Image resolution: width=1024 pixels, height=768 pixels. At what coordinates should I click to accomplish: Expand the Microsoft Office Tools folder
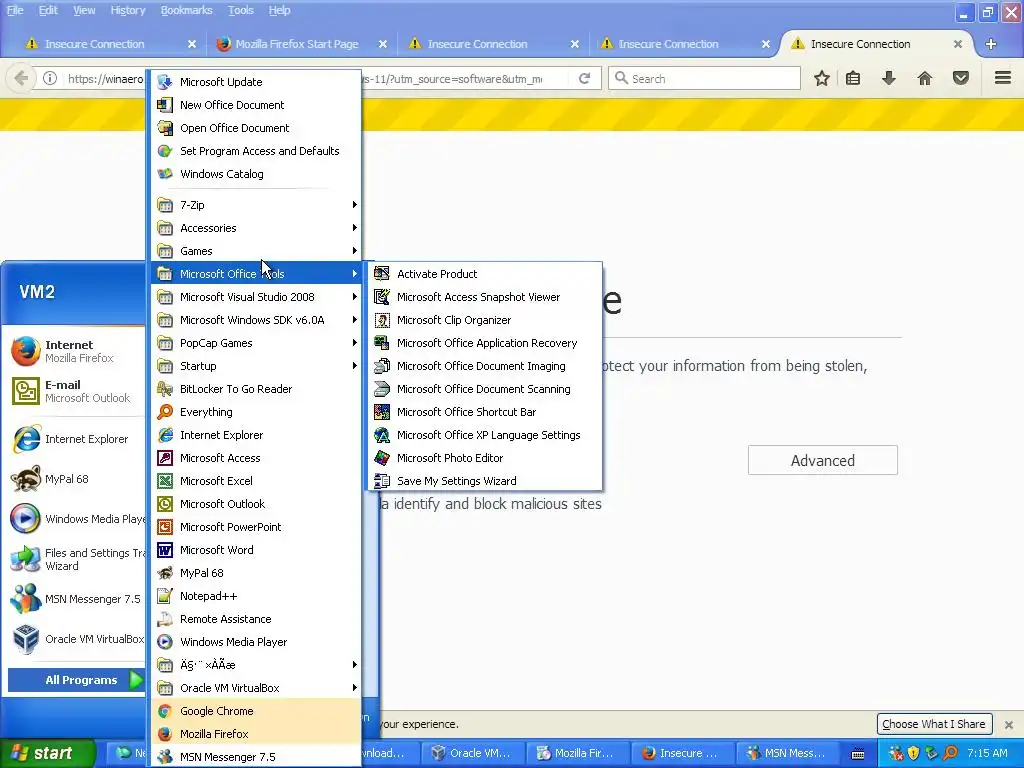click(x=256, y=274)
